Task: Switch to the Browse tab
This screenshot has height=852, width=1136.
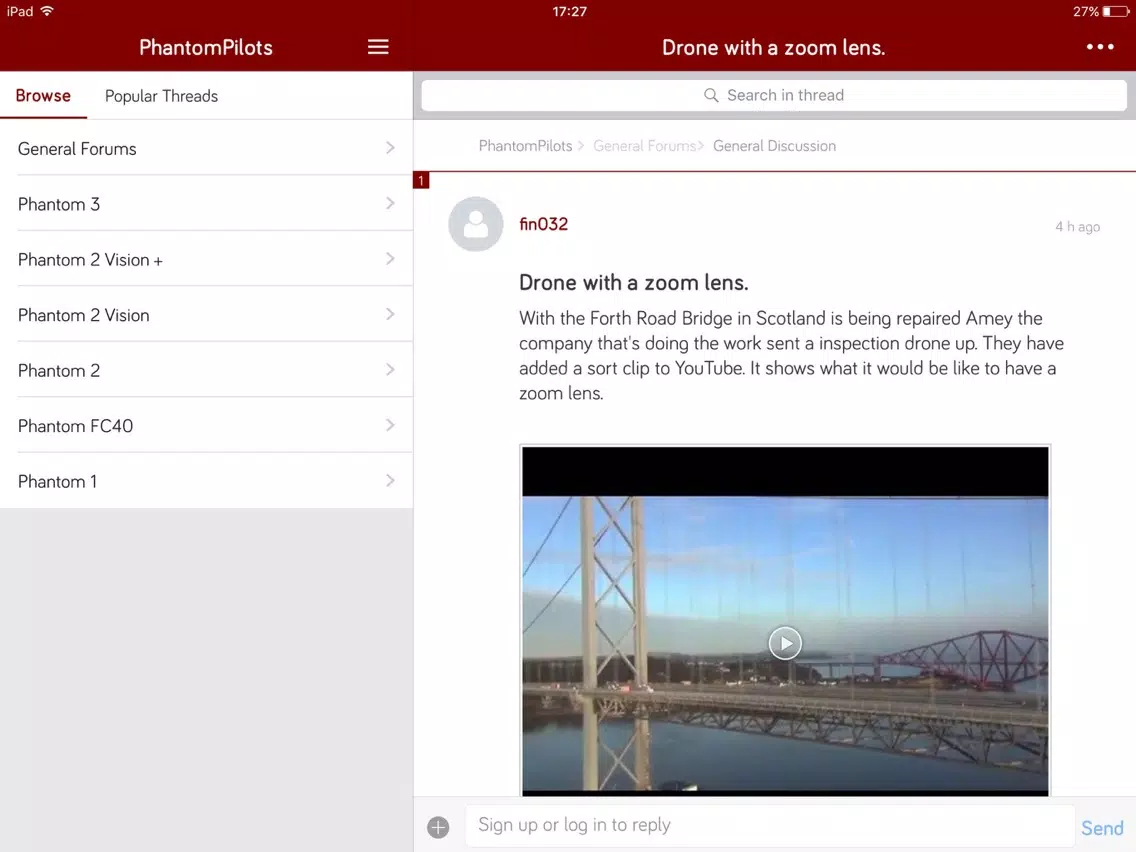Action: 43,96
